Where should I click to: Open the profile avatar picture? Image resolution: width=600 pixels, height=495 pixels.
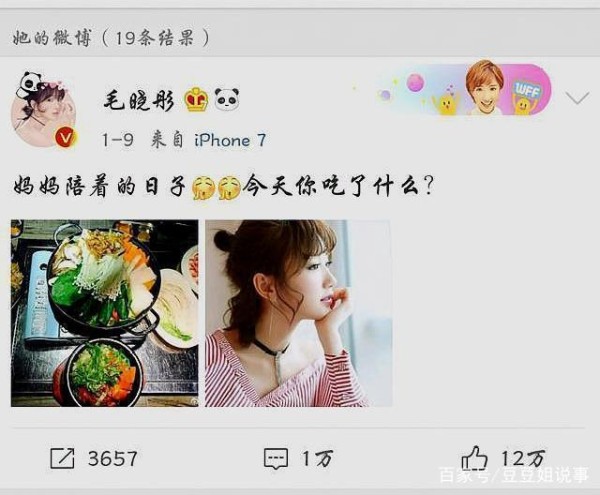tap(45, 111)
